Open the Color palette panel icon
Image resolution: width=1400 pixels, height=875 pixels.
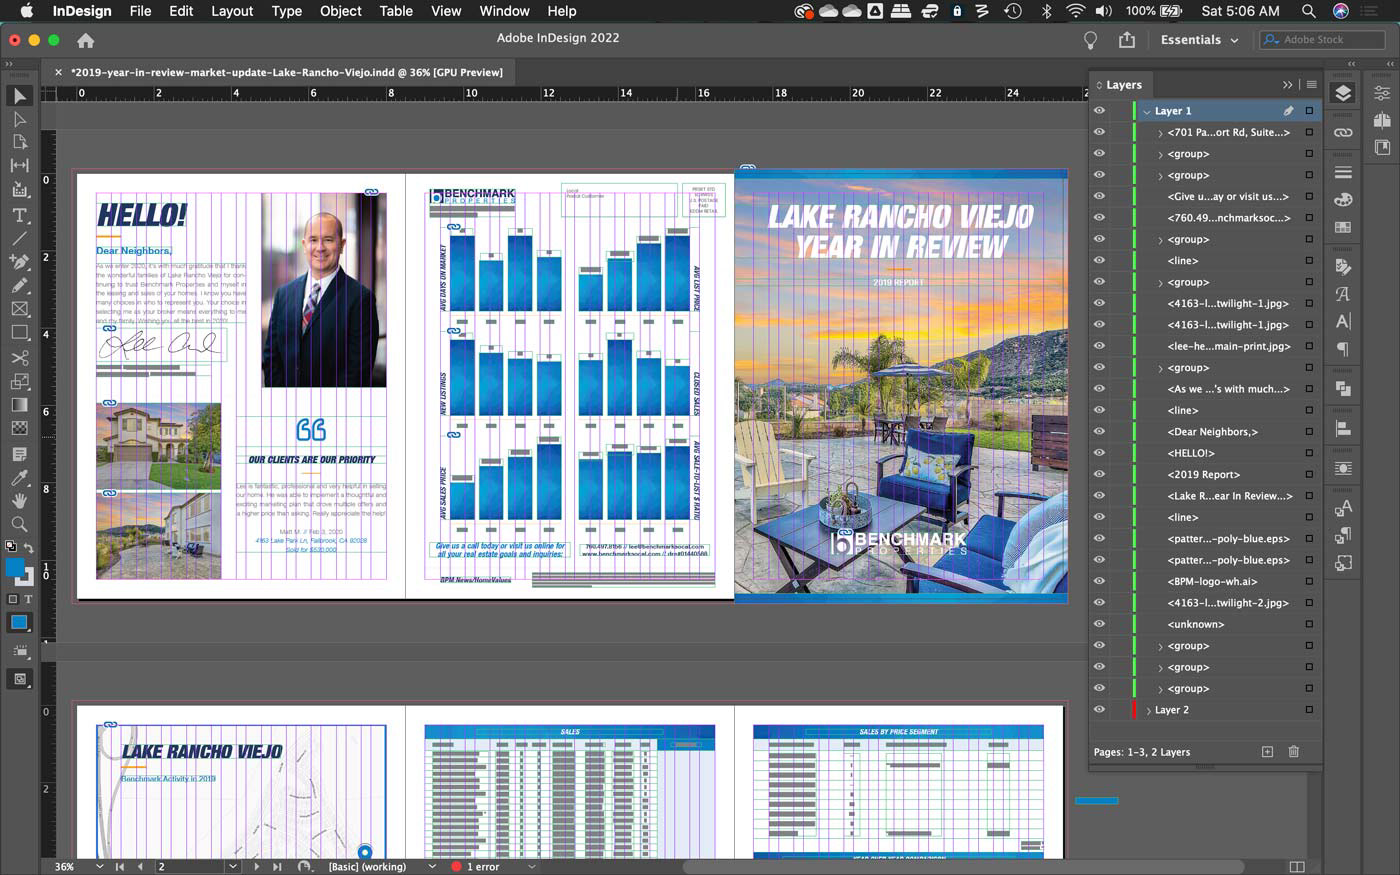1343,200
